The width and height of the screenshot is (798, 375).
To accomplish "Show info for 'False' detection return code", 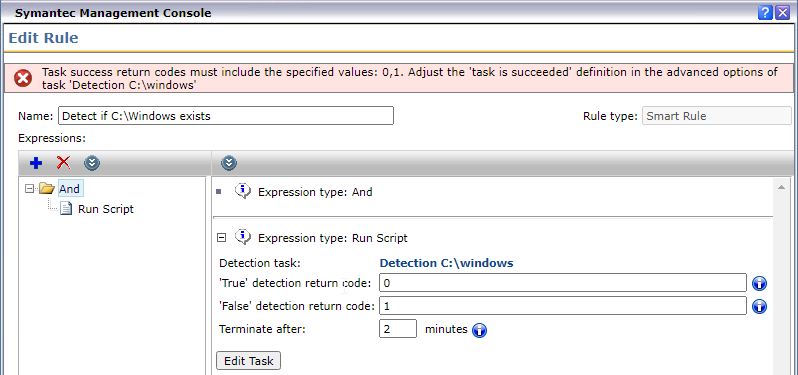I will pos(759,306).
